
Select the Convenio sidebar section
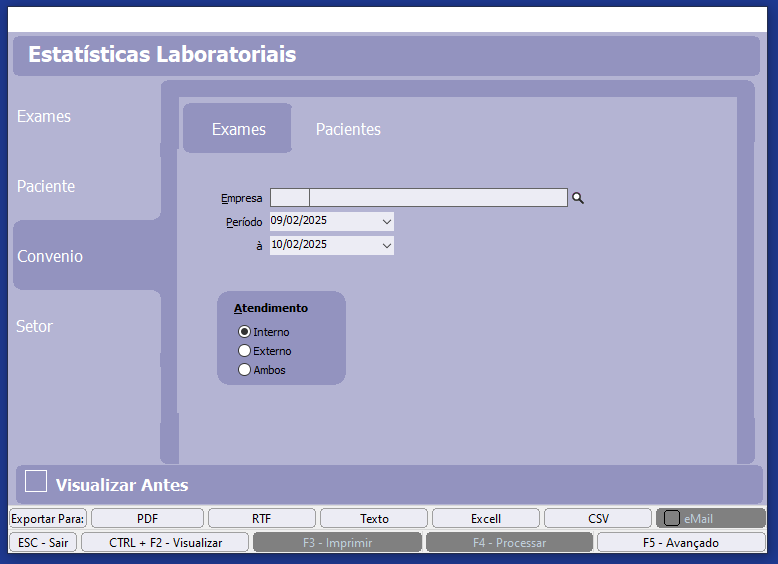(x=50, y=256)
